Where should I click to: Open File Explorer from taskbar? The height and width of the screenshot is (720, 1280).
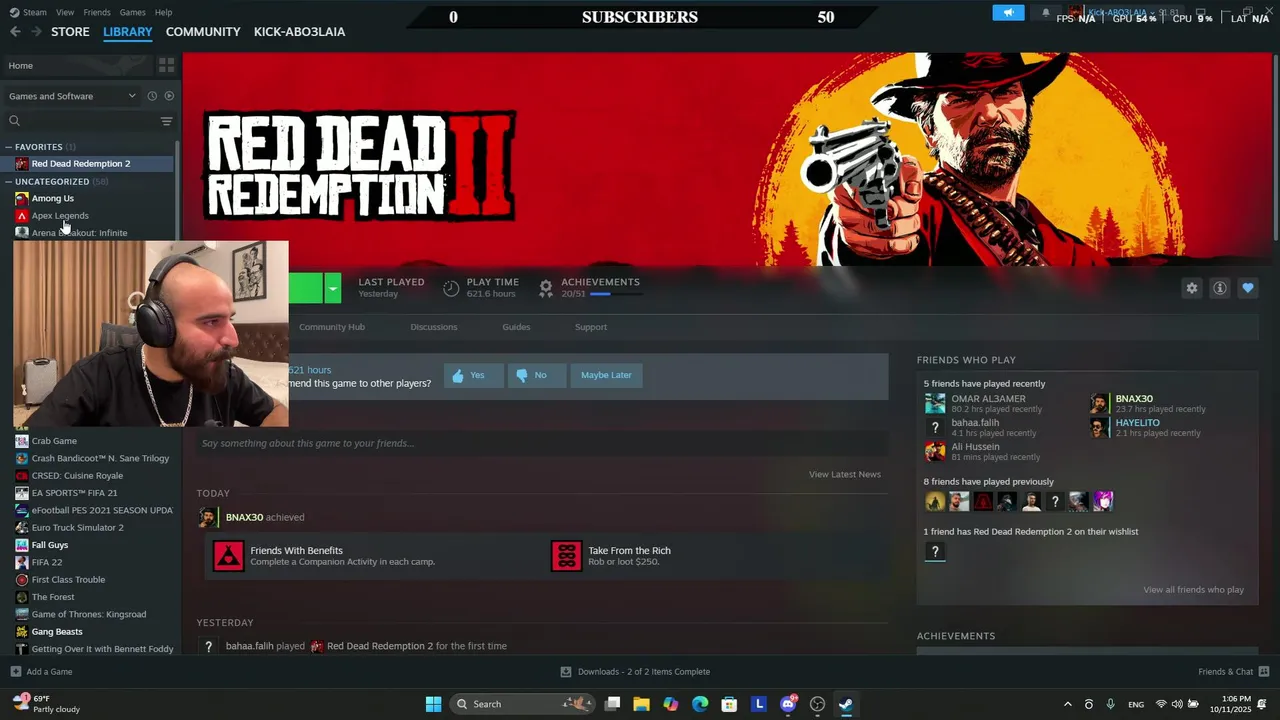[641, 704]
